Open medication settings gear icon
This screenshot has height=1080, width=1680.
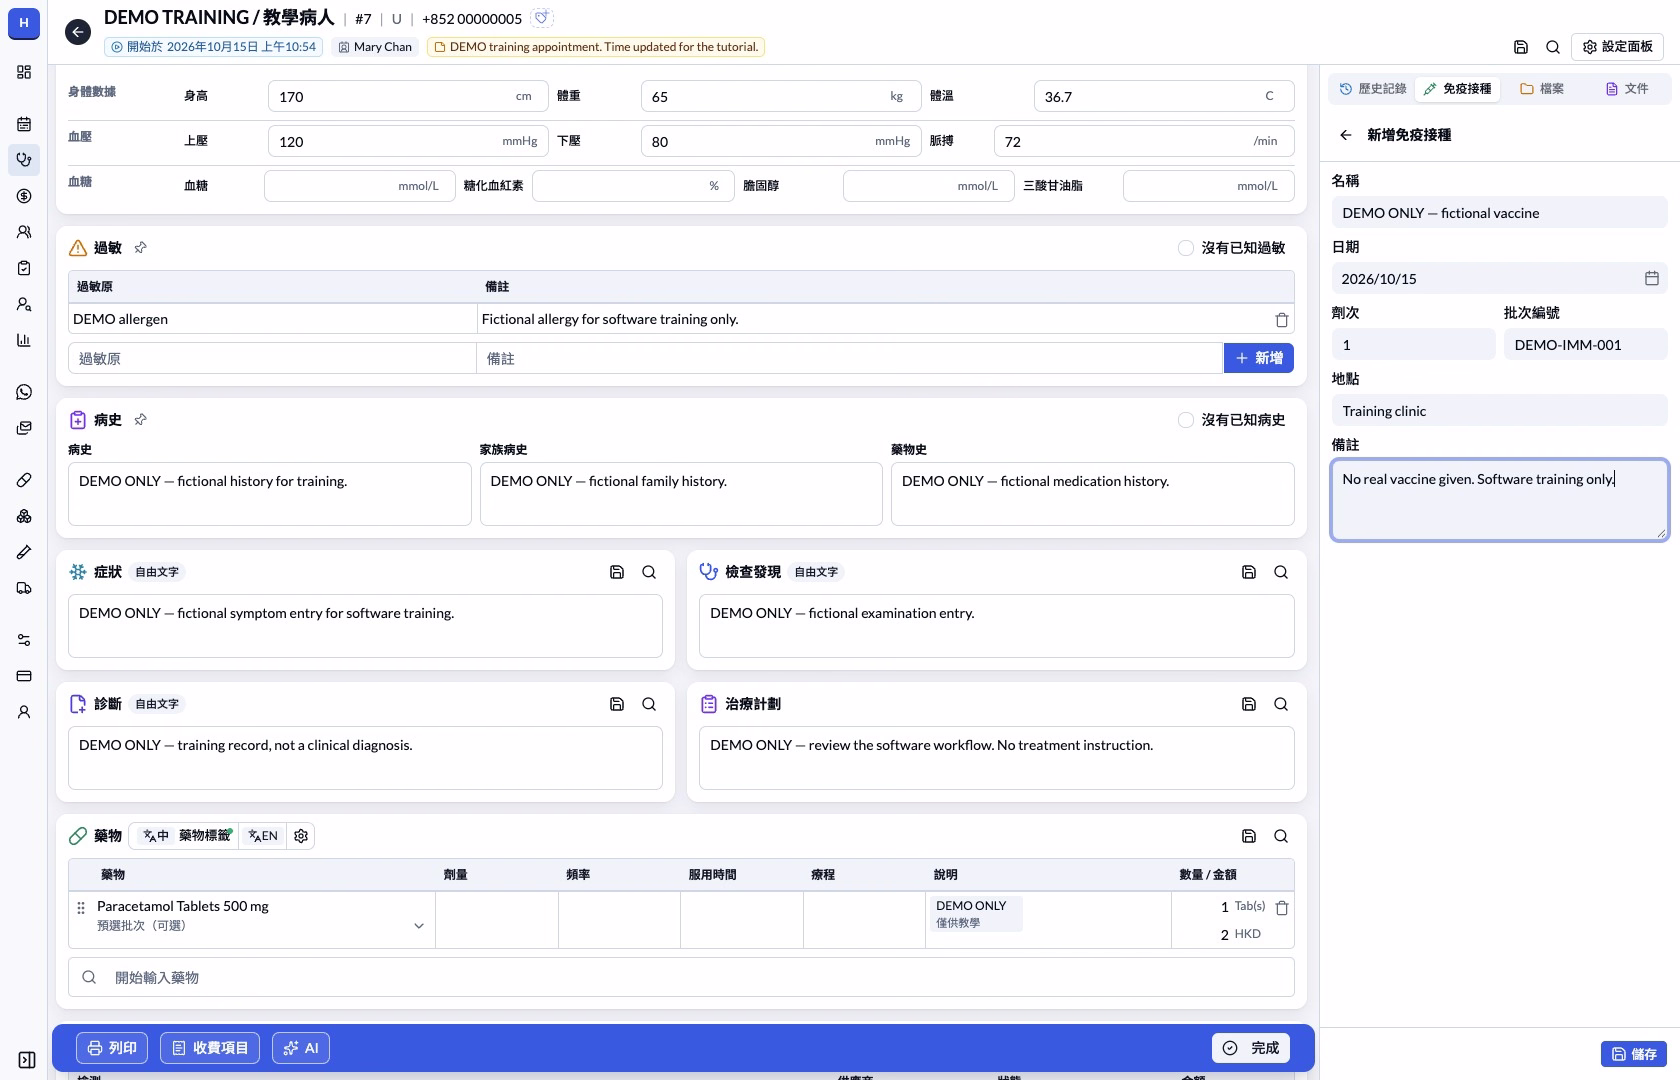click(x=301, y=836)
